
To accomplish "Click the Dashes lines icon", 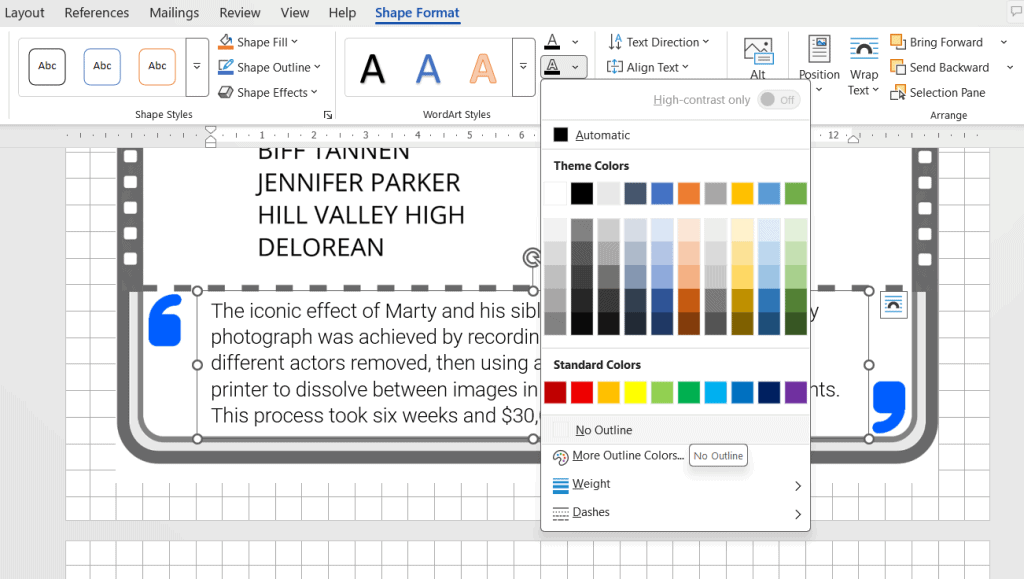I will click(x=560, y=514).
